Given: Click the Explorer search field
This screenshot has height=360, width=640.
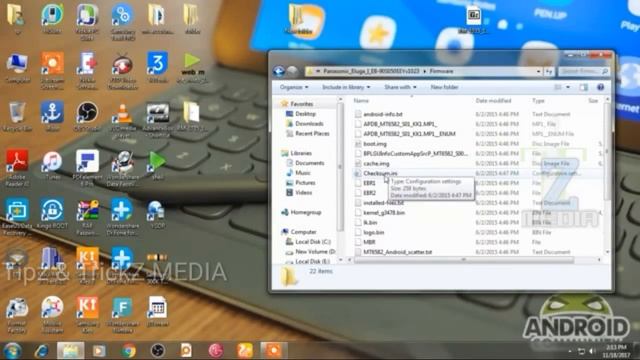Looking at the screenshot, I should (x=584, y=71).
